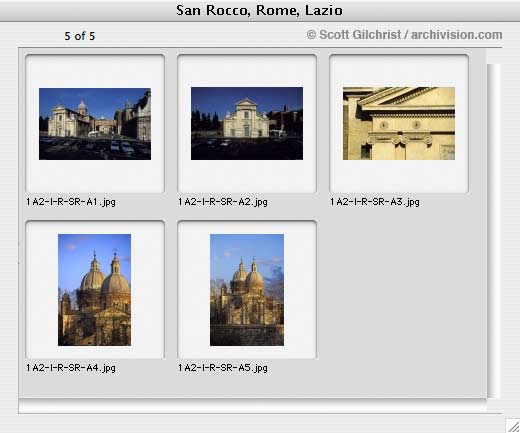
Task: Click the 1A2-I-R-SR-A1.jpg filename label
Action: pos(71,202)
